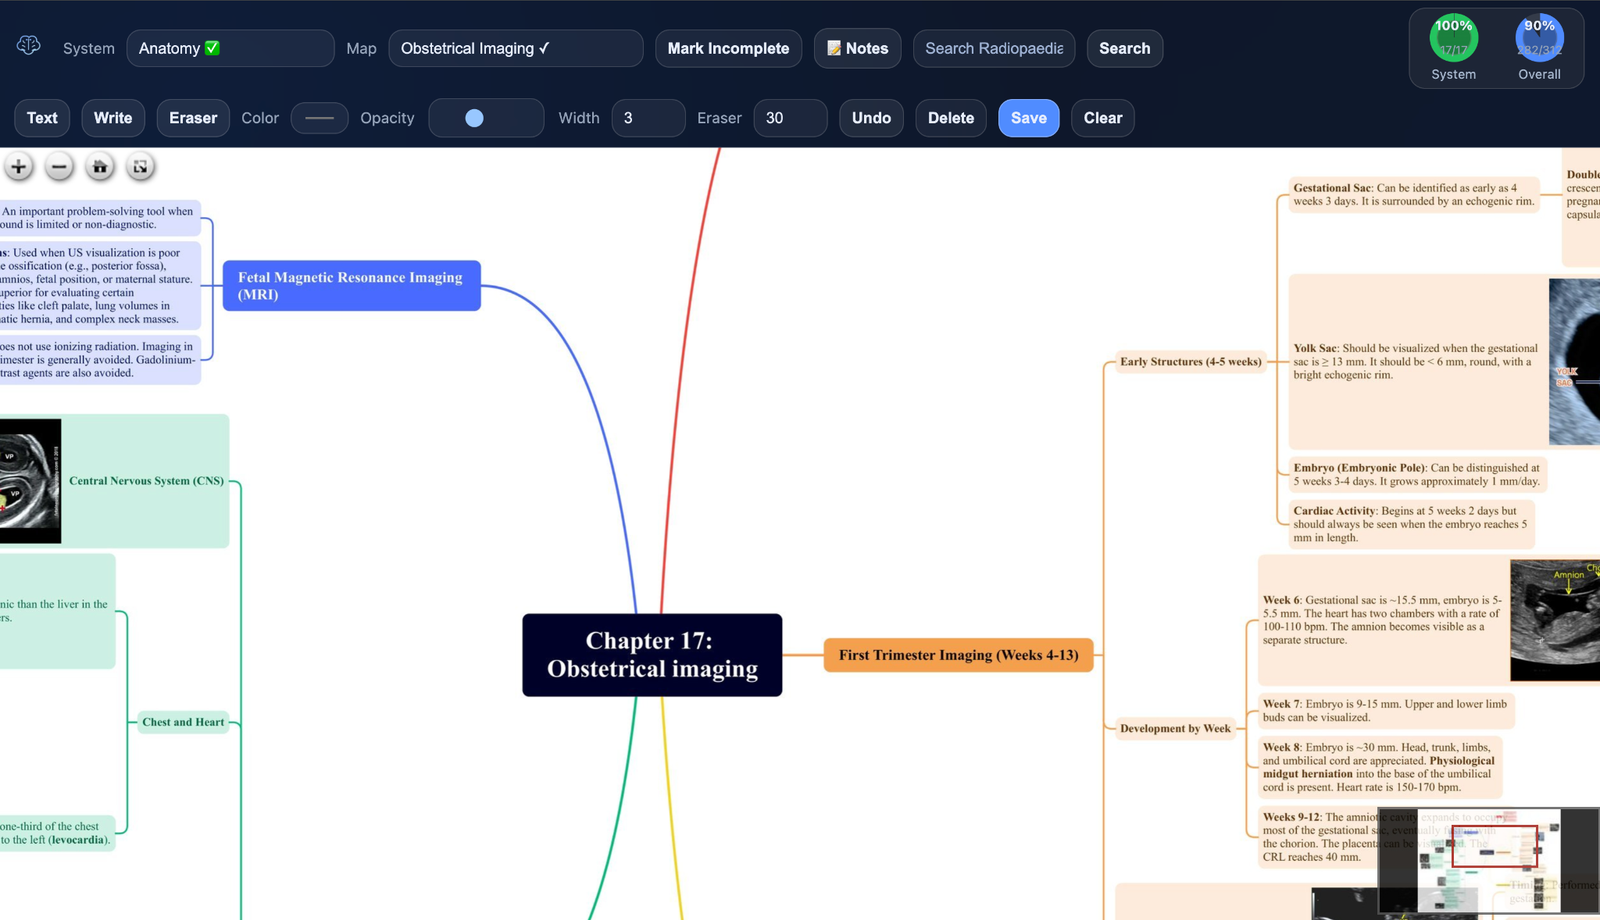
Task: Save the annotations
Action: pyautogui.click(x=1028, y=118)
